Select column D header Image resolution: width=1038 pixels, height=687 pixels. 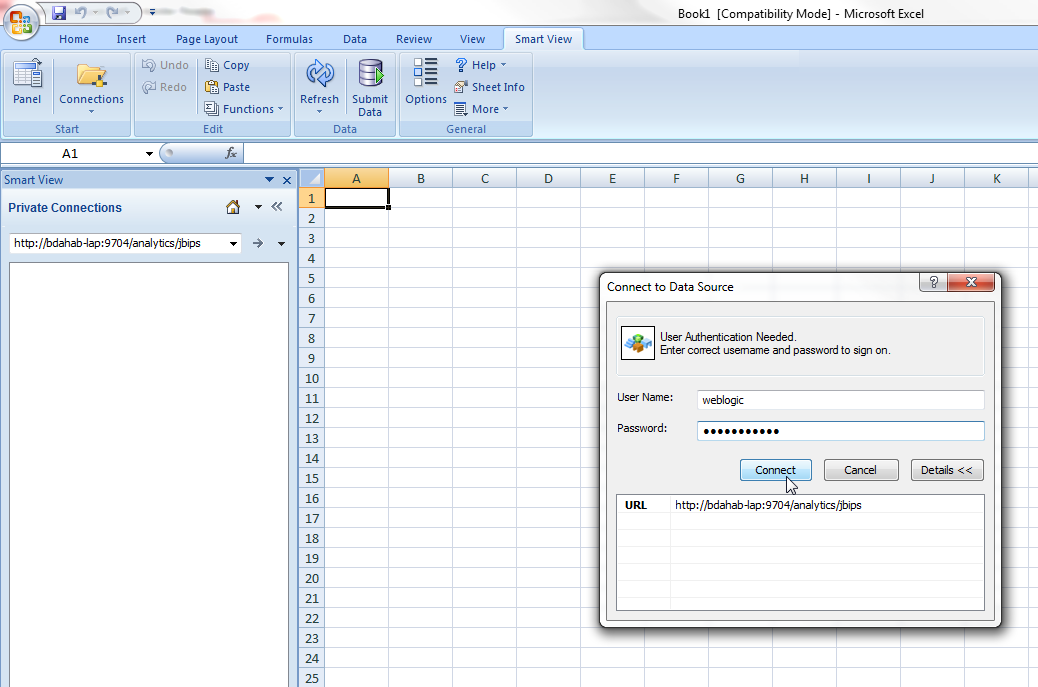click(x=548, y=179)
